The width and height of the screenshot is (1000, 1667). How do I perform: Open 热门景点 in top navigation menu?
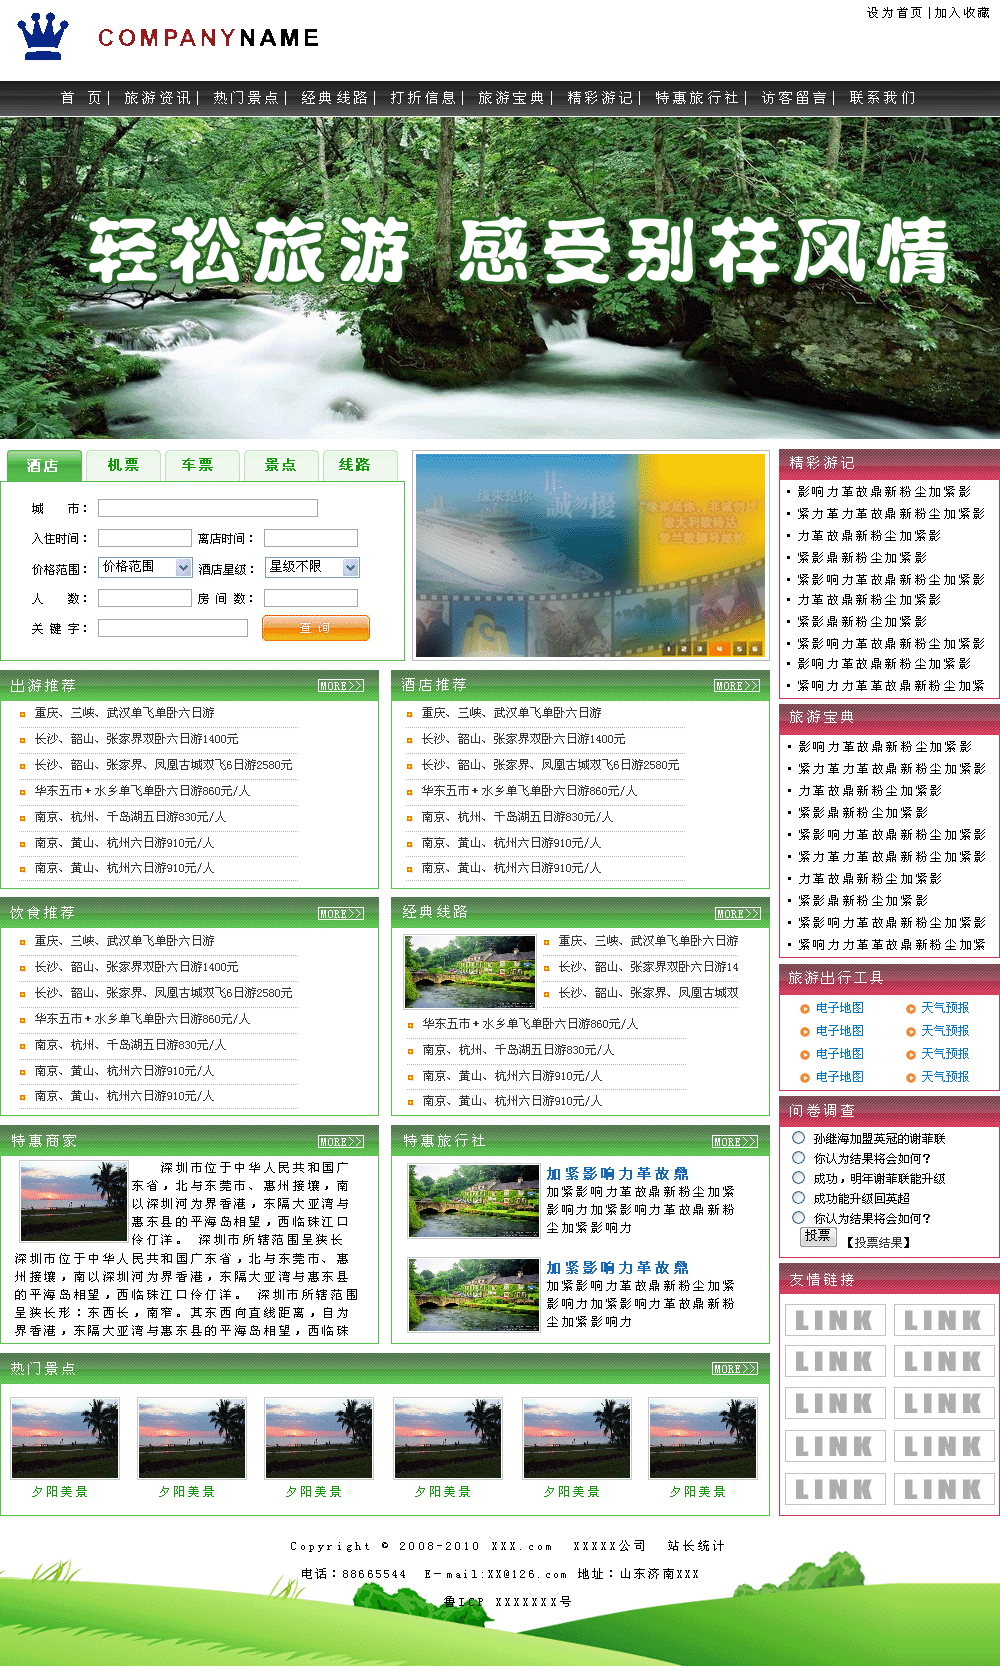click(246, 98)
